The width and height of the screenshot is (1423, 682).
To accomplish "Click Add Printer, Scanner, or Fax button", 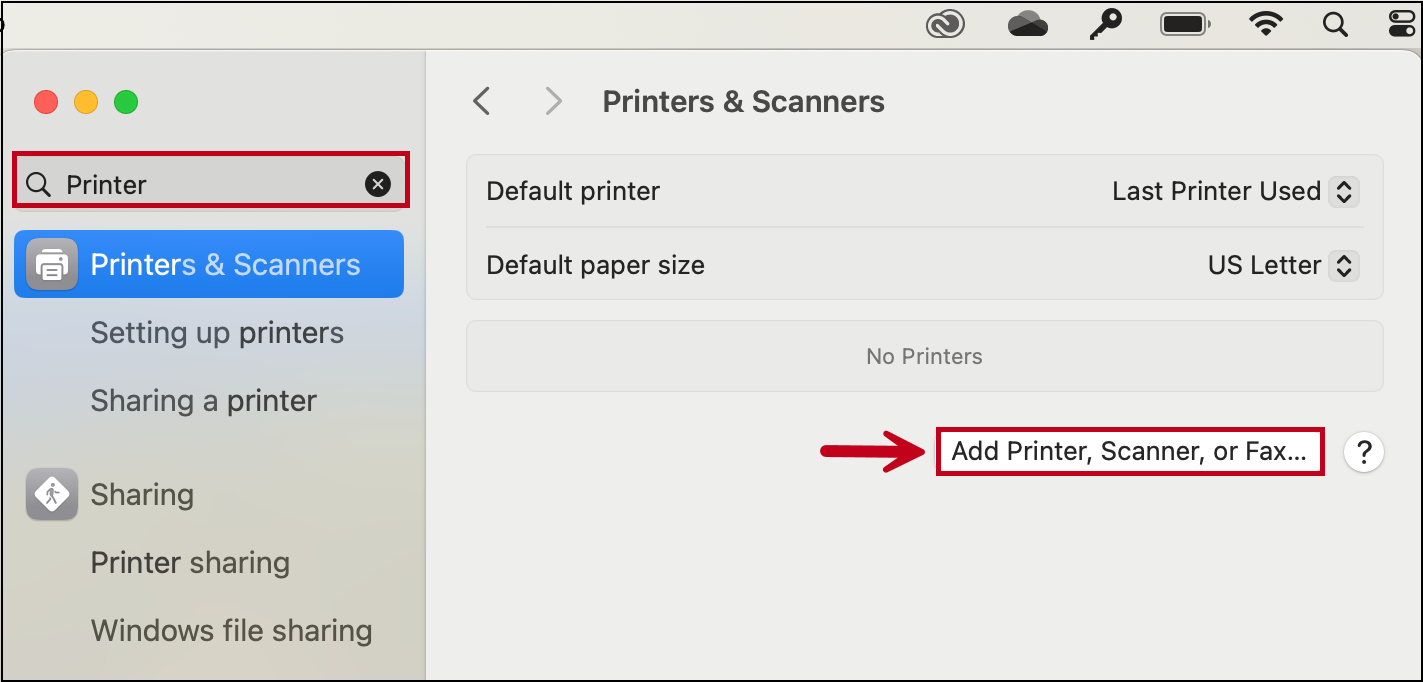I will (x=1129, y=452).
